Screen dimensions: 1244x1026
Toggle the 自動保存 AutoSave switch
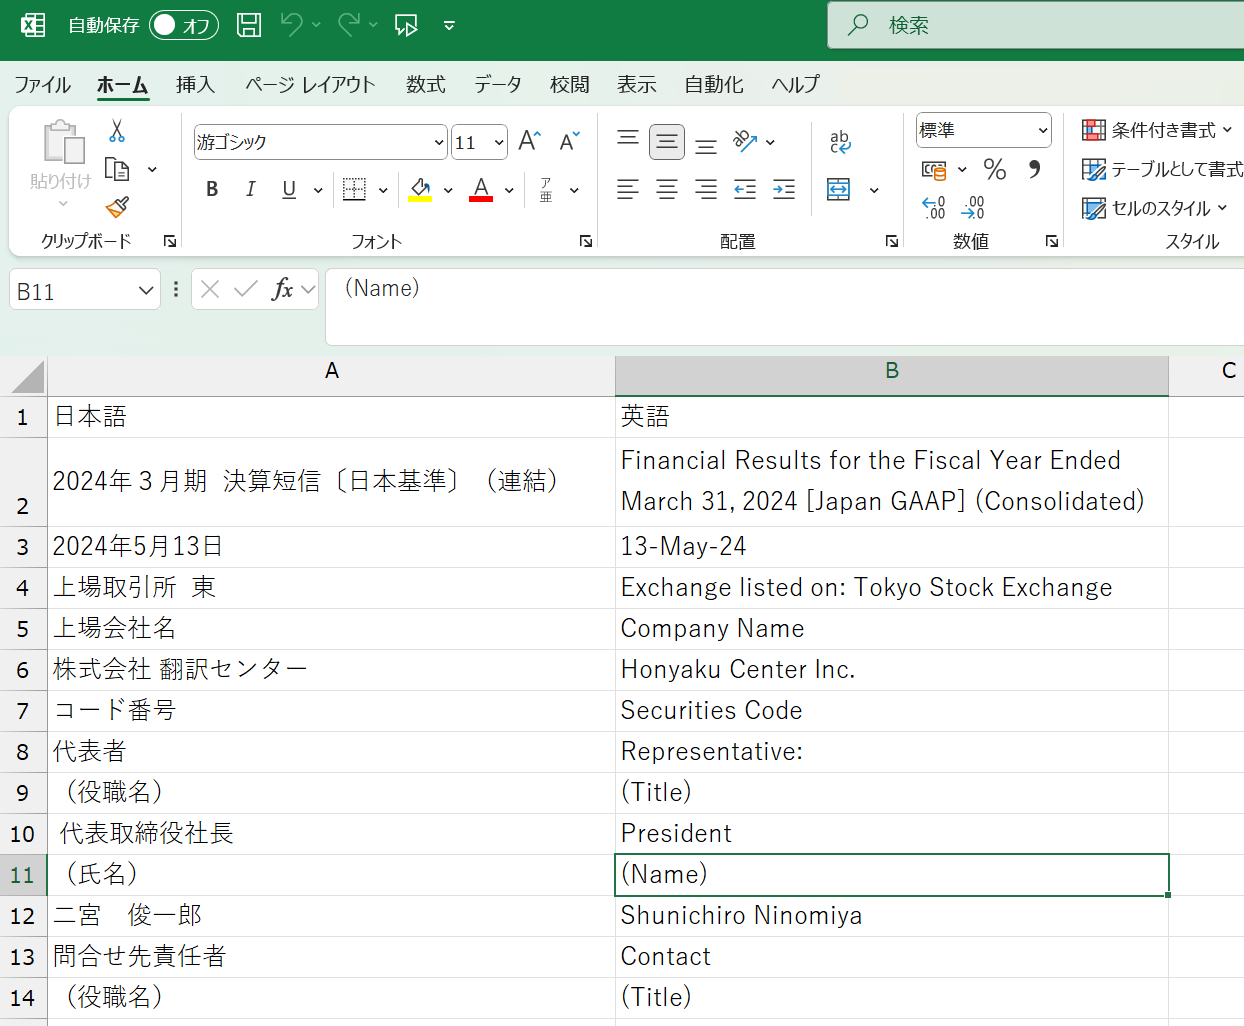click(184, 25)
